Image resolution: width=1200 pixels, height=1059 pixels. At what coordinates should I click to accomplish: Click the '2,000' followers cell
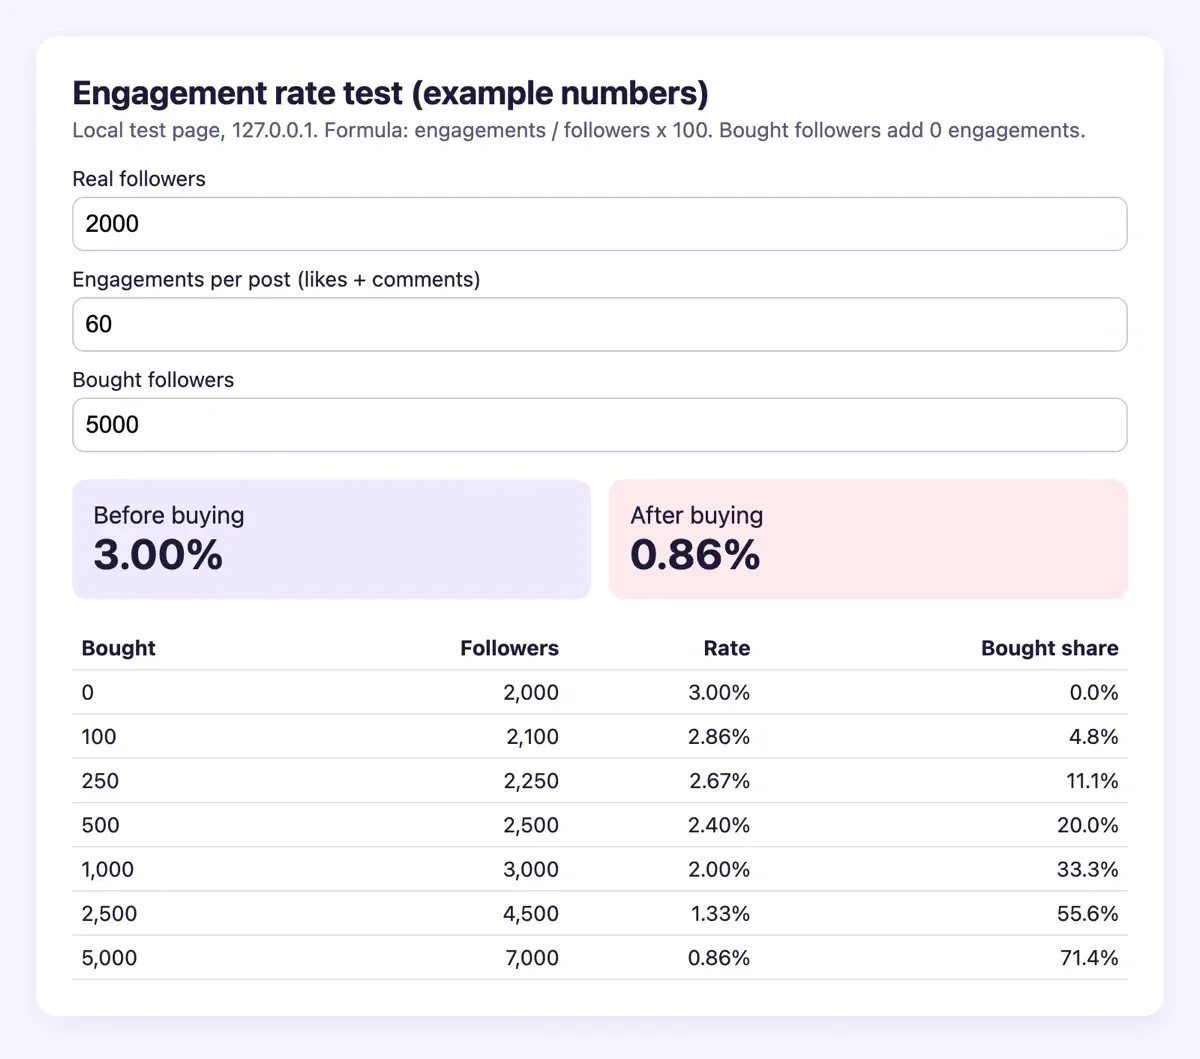tap(531, 692)
